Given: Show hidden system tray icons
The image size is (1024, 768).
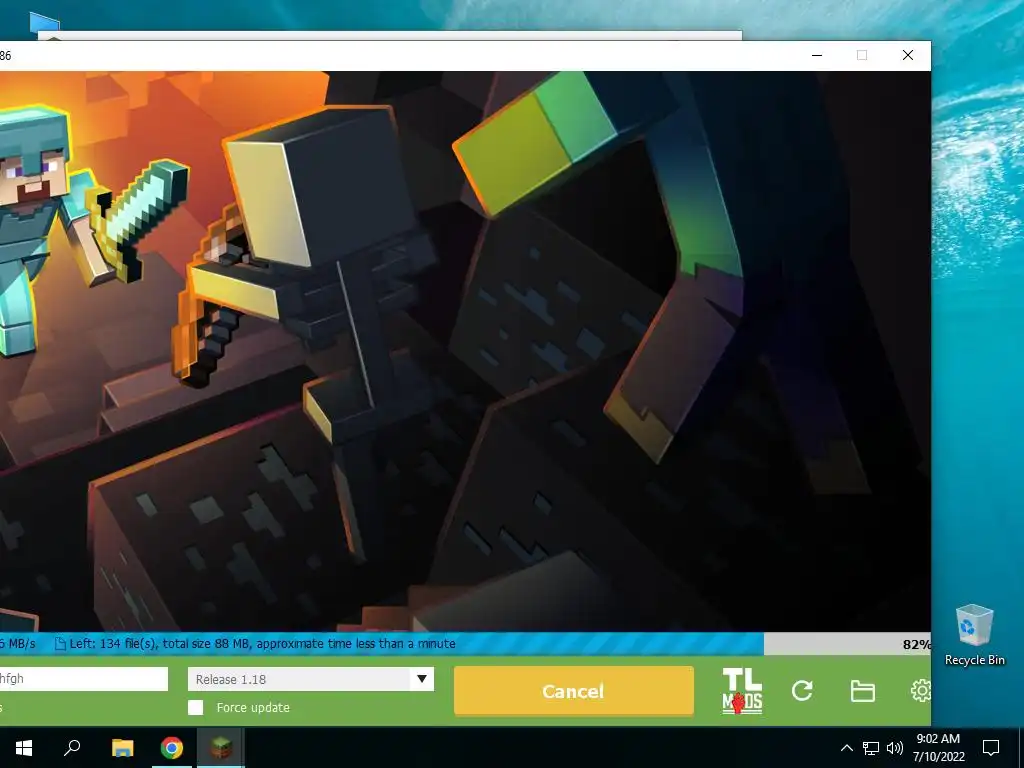Looking at the screenshot, I should pyautogui.click(x=846, y=748).
